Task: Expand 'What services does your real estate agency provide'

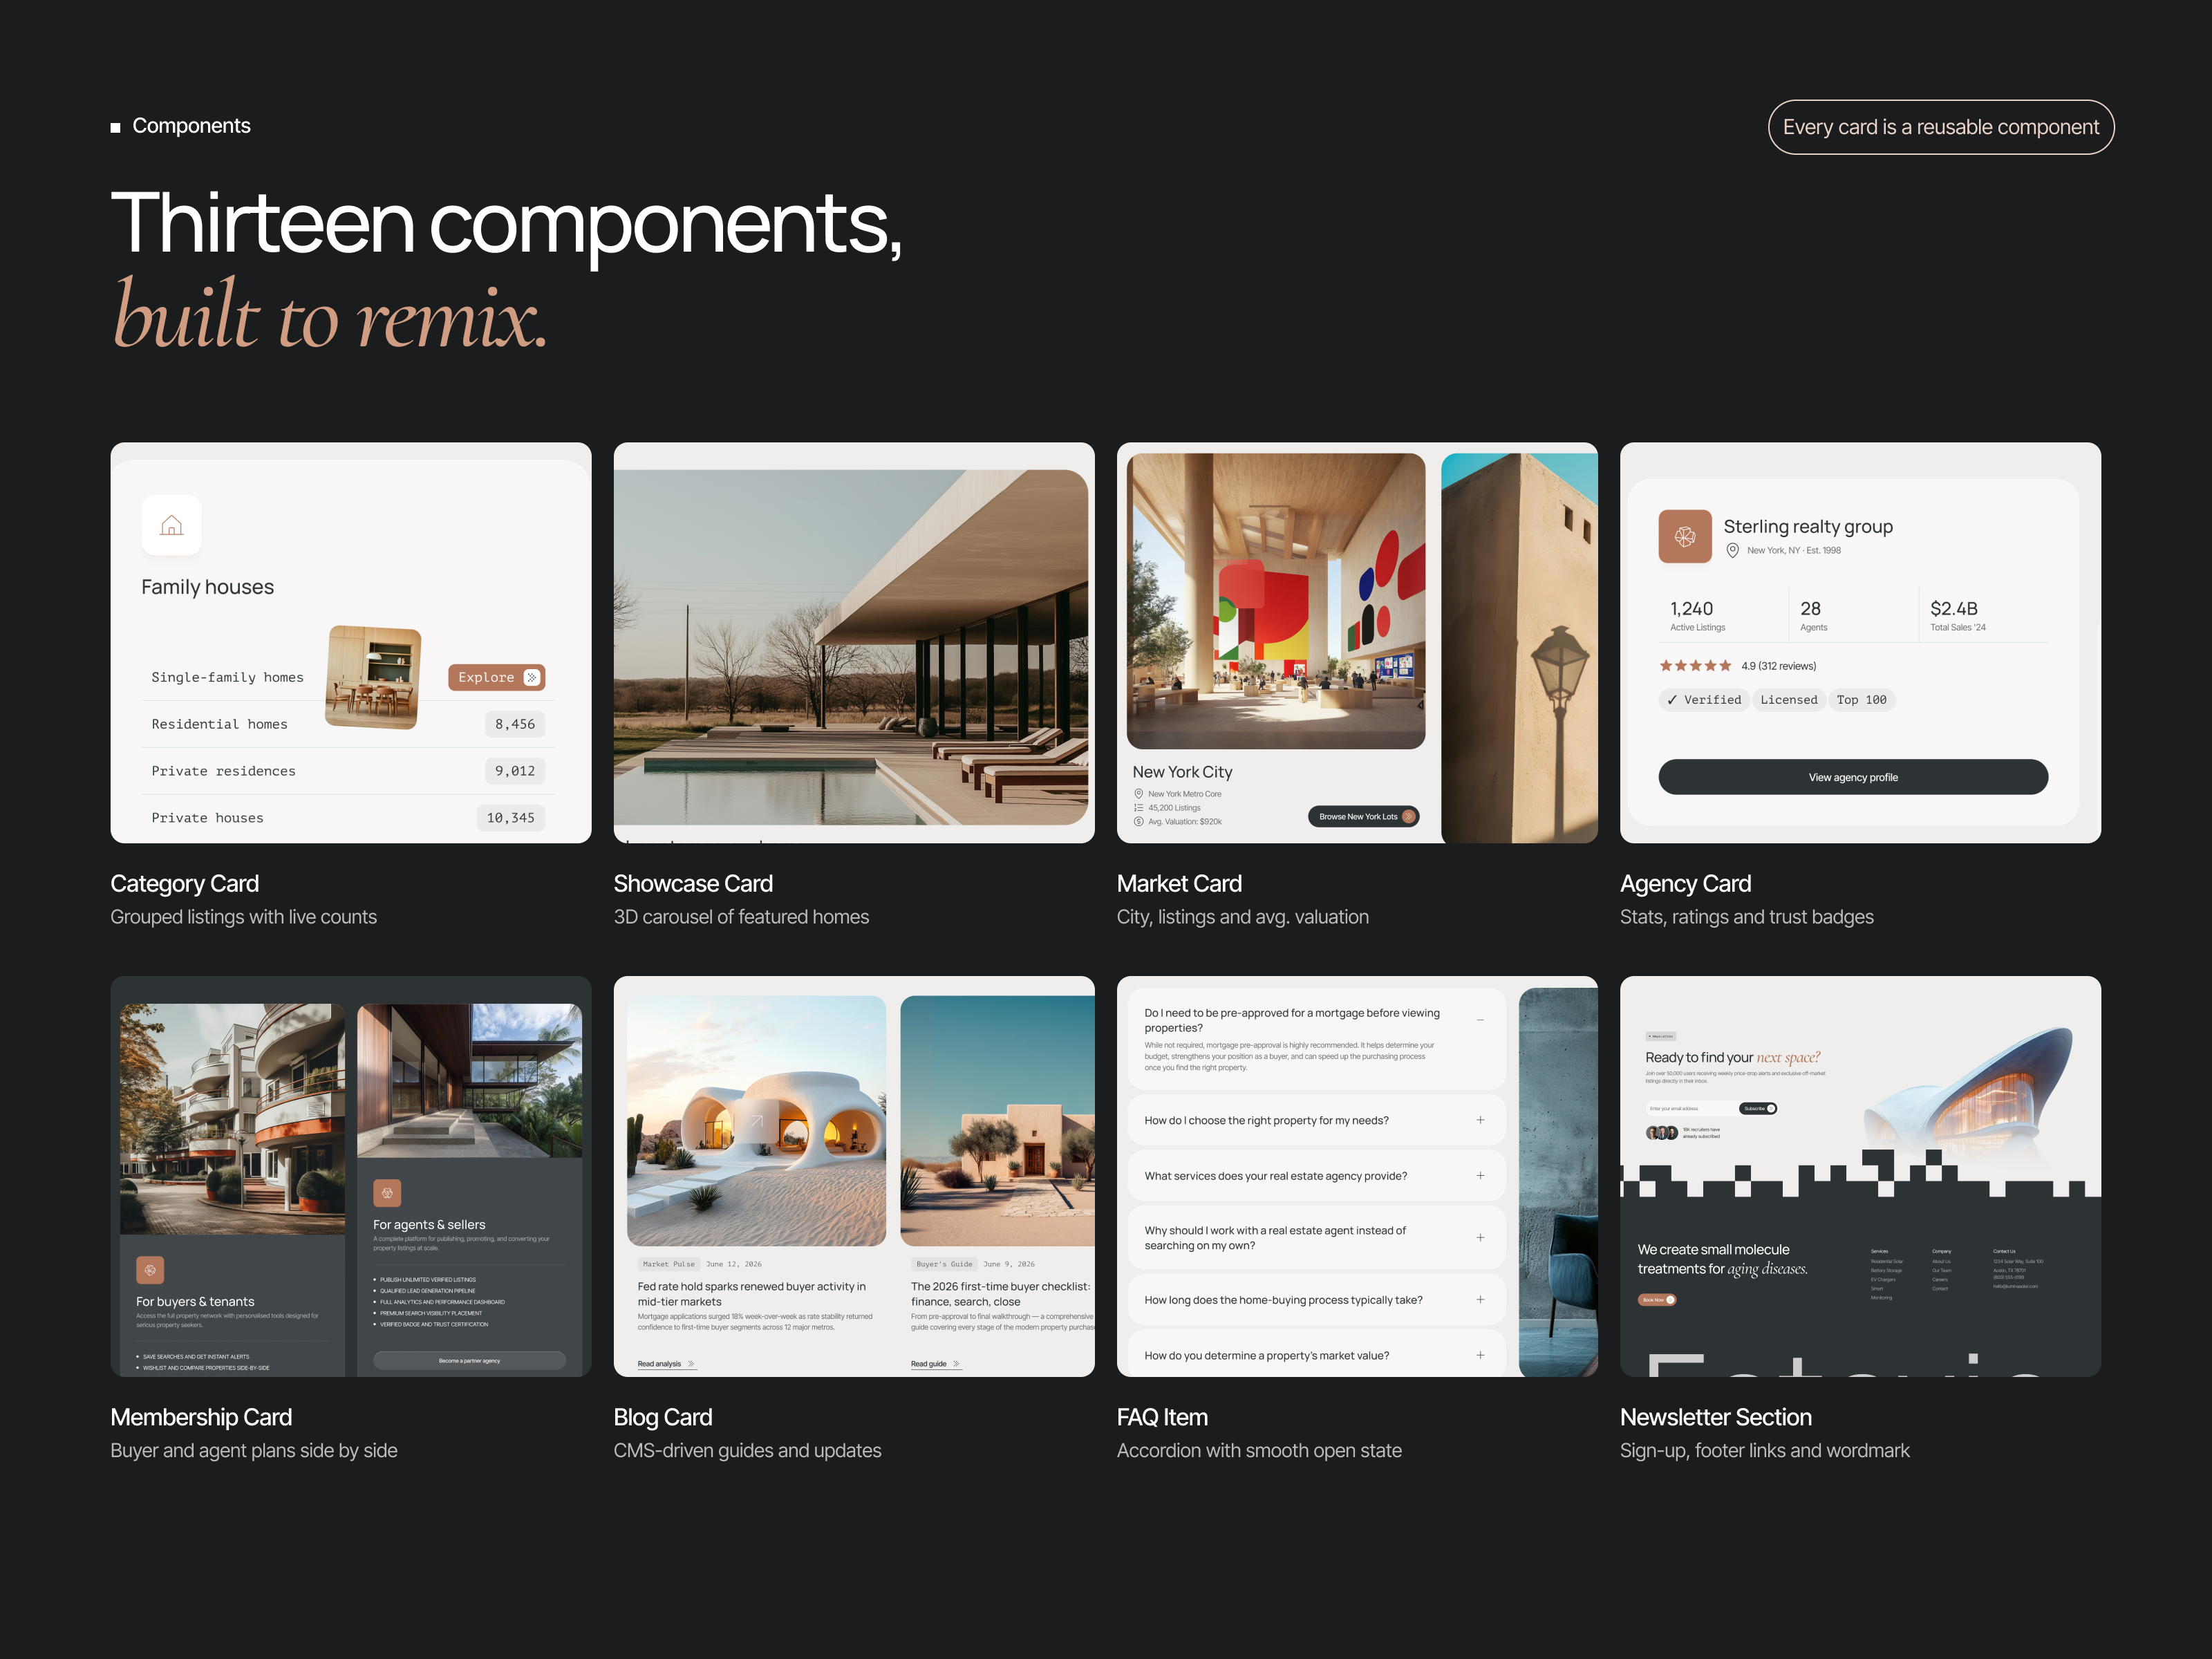Action: [1481, 1176]
